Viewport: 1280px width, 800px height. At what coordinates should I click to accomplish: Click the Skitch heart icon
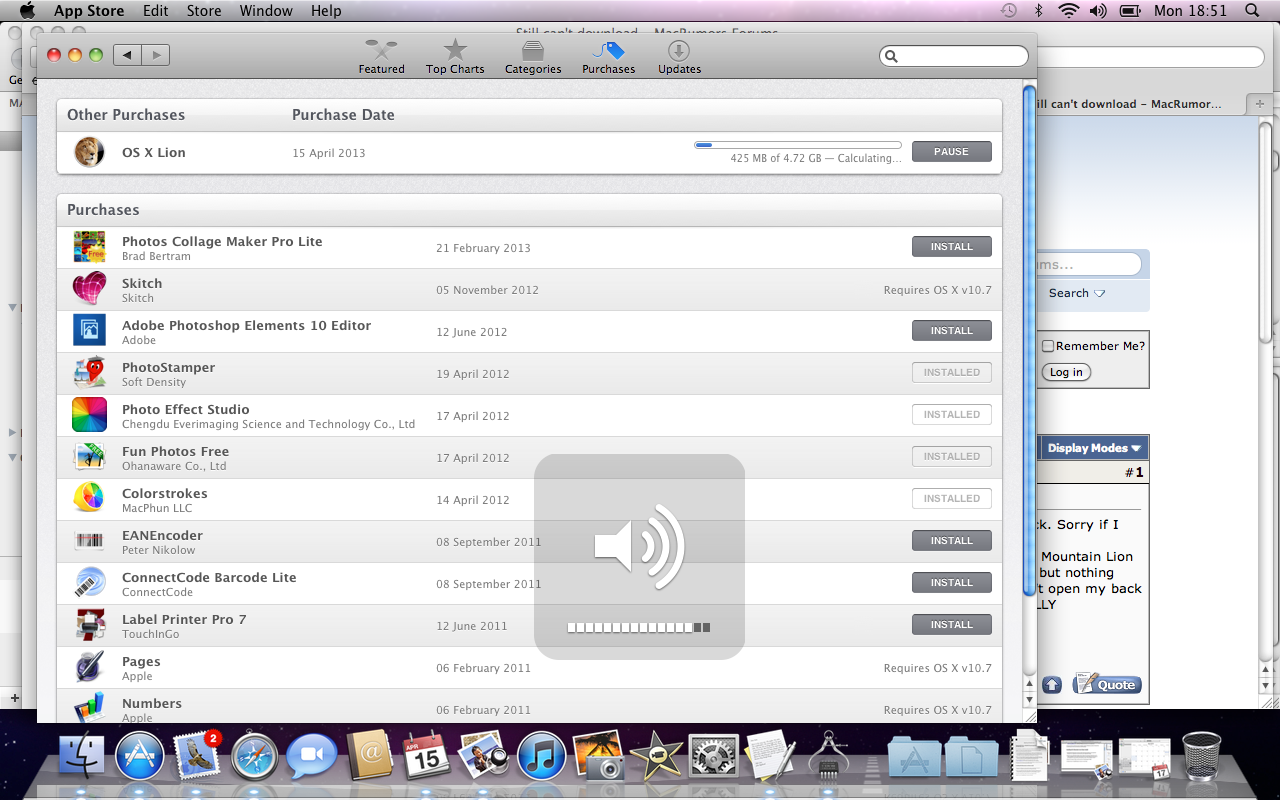point(89,289)
